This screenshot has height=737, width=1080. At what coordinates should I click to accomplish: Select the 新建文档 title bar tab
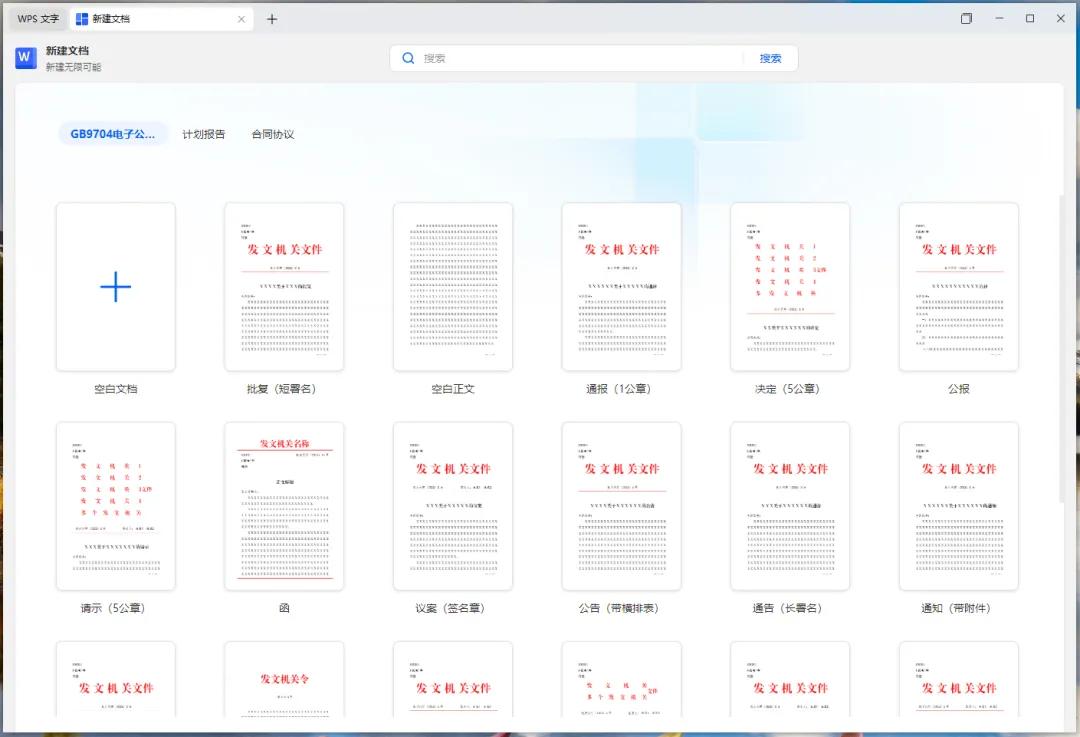[x=160, y=19]
